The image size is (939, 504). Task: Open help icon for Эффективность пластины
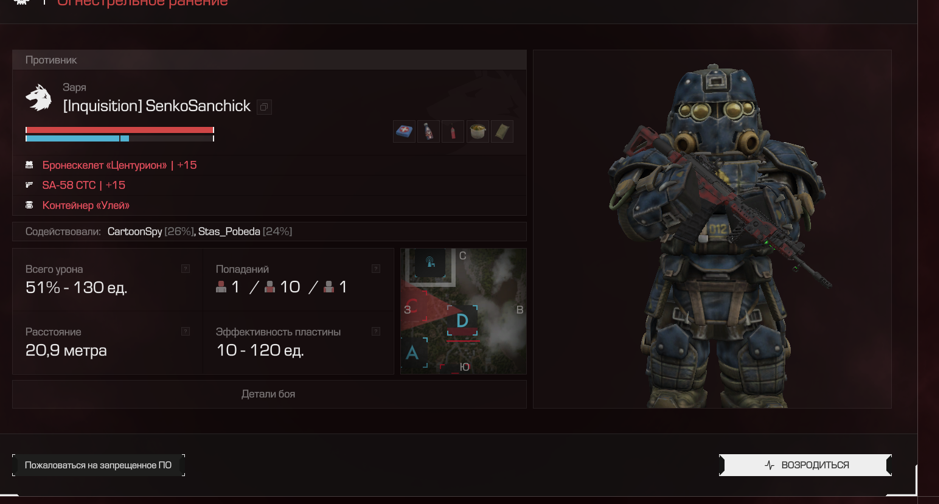click(376, 332)
